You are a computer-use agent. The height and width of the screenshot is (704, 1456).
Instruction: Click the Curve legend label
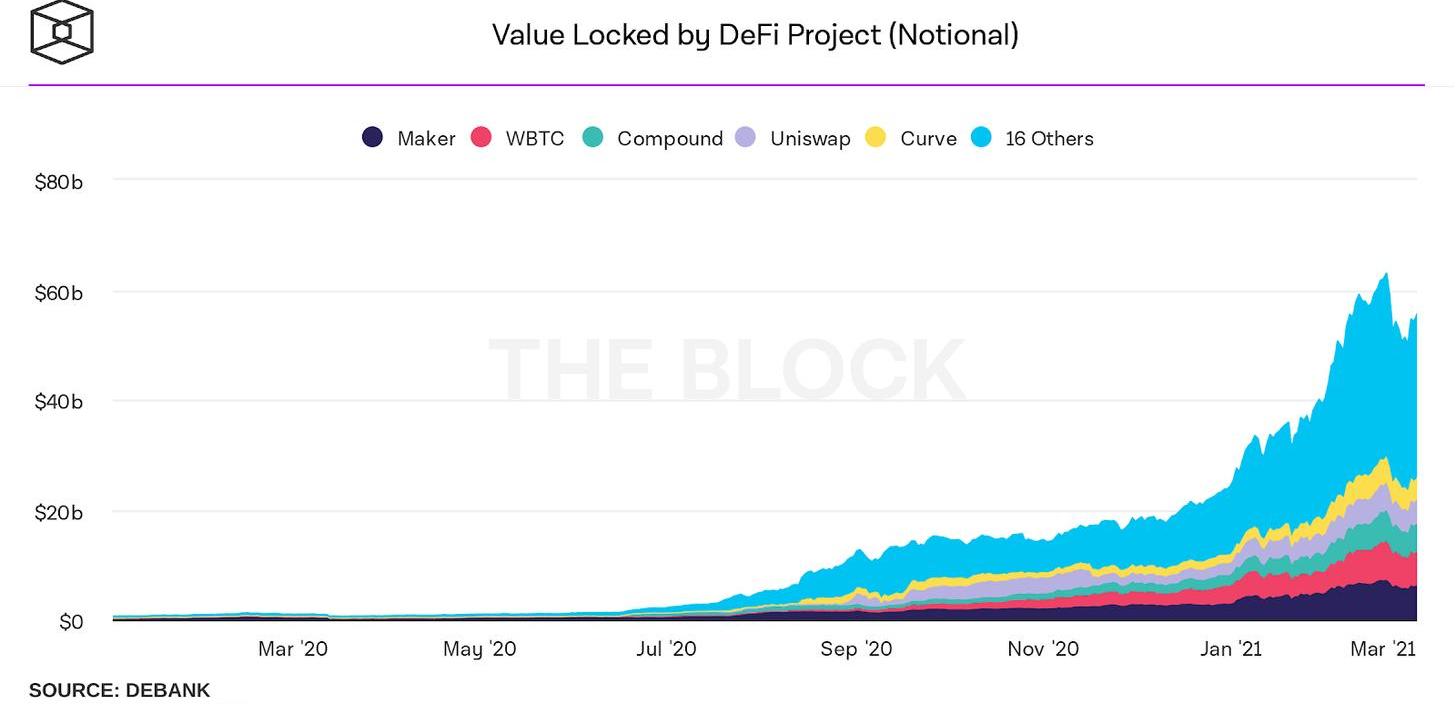pyautogui.click(x=928, y=139)
